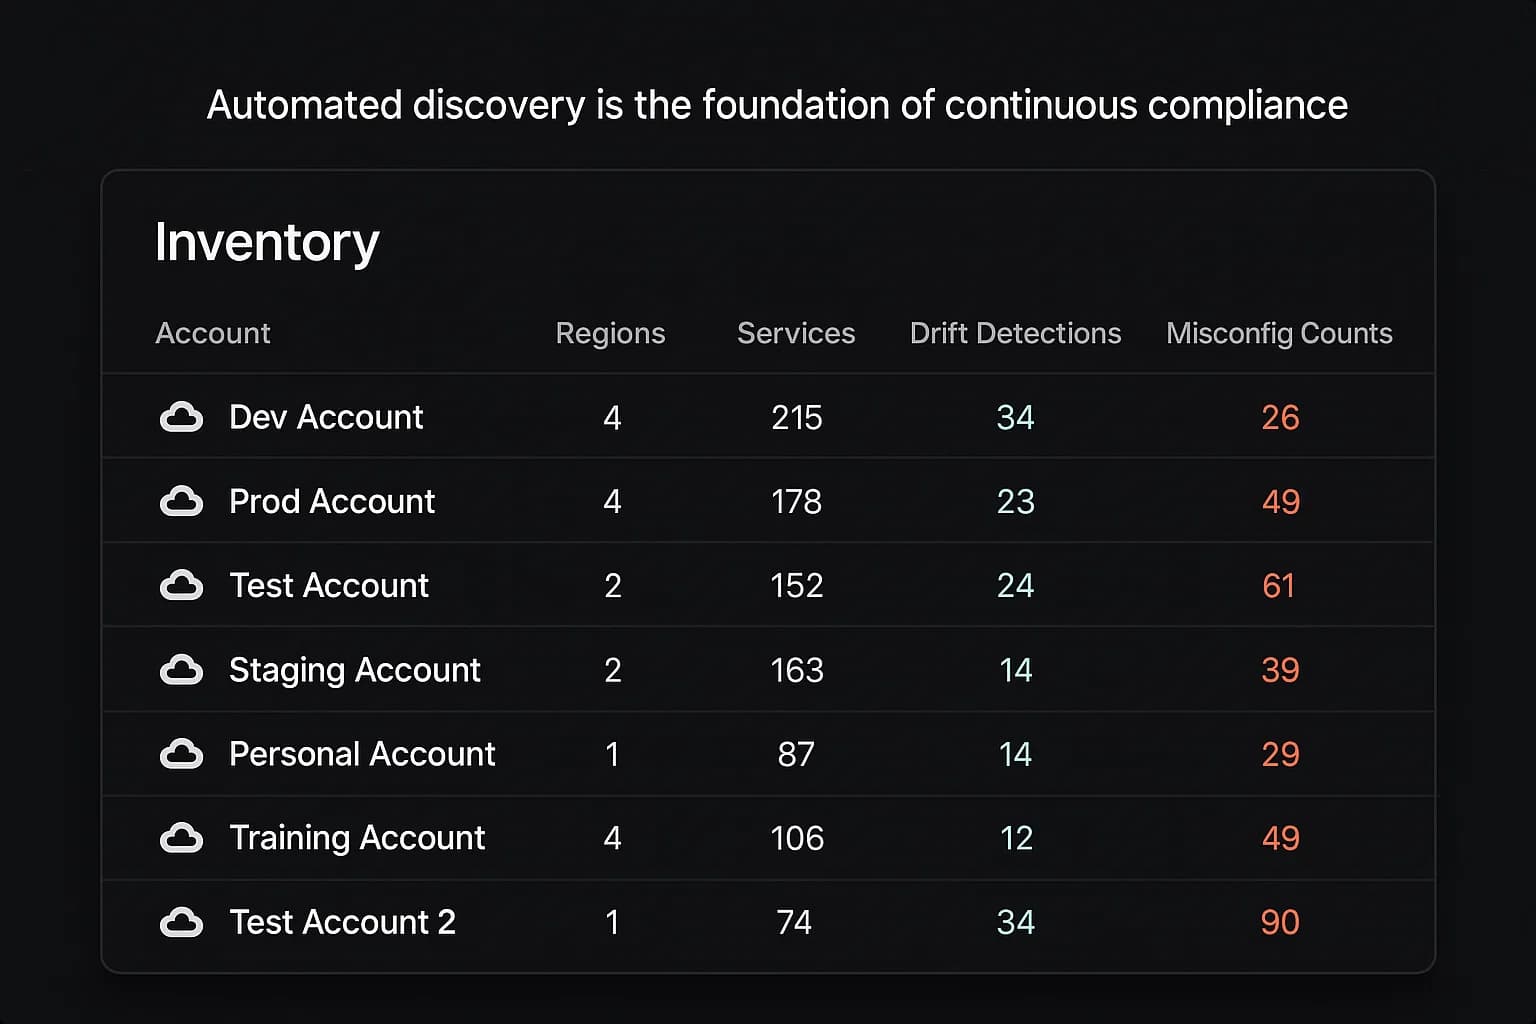This screenshot has width=1536, height=1024.
Task: Sort by the Services column header
Action: pyautogui.click(x=796, y=333)
